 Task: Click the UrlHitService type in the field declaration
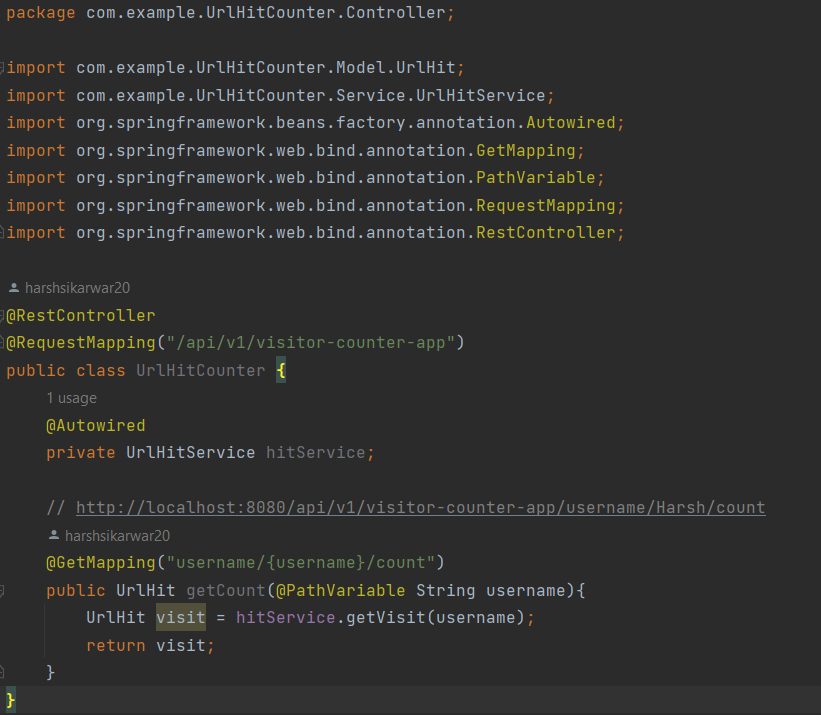[x=191, y=453]
